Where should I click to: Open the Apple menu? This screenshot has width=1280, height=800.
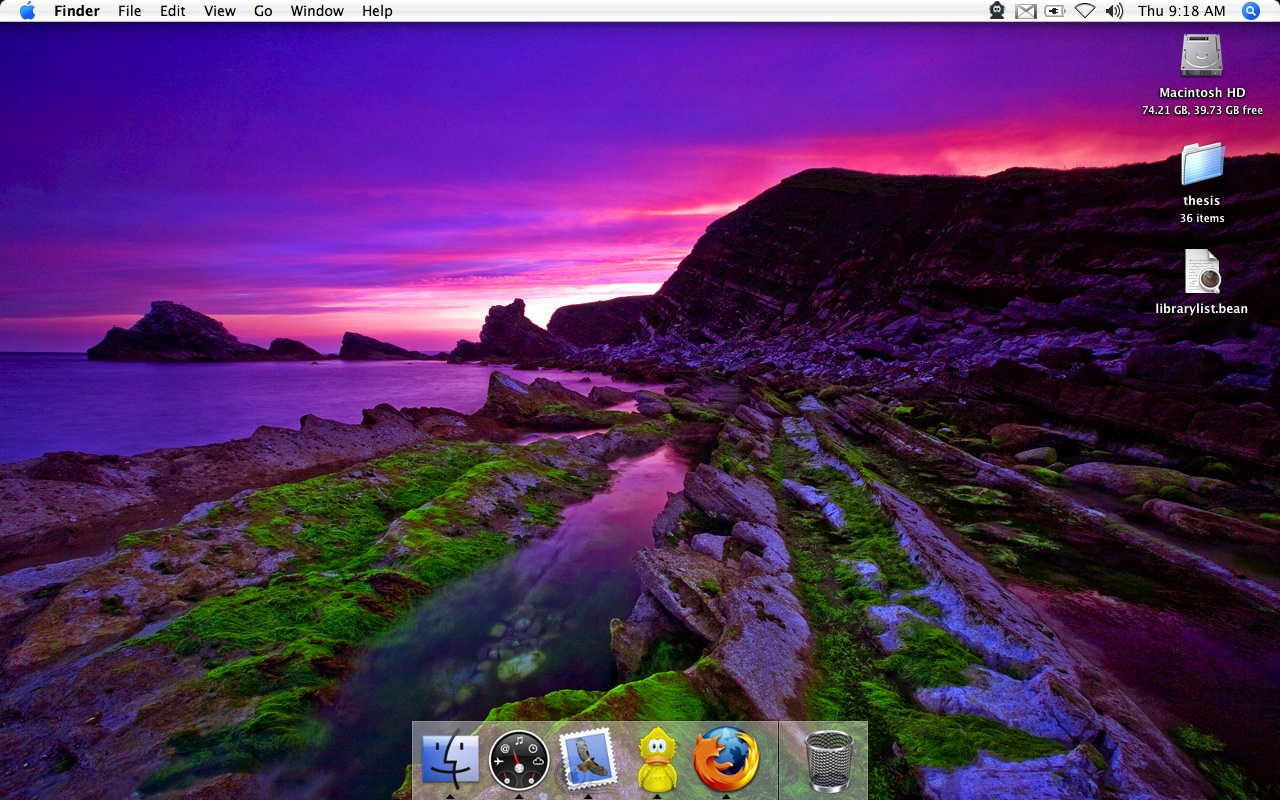[x=27, y=11]
